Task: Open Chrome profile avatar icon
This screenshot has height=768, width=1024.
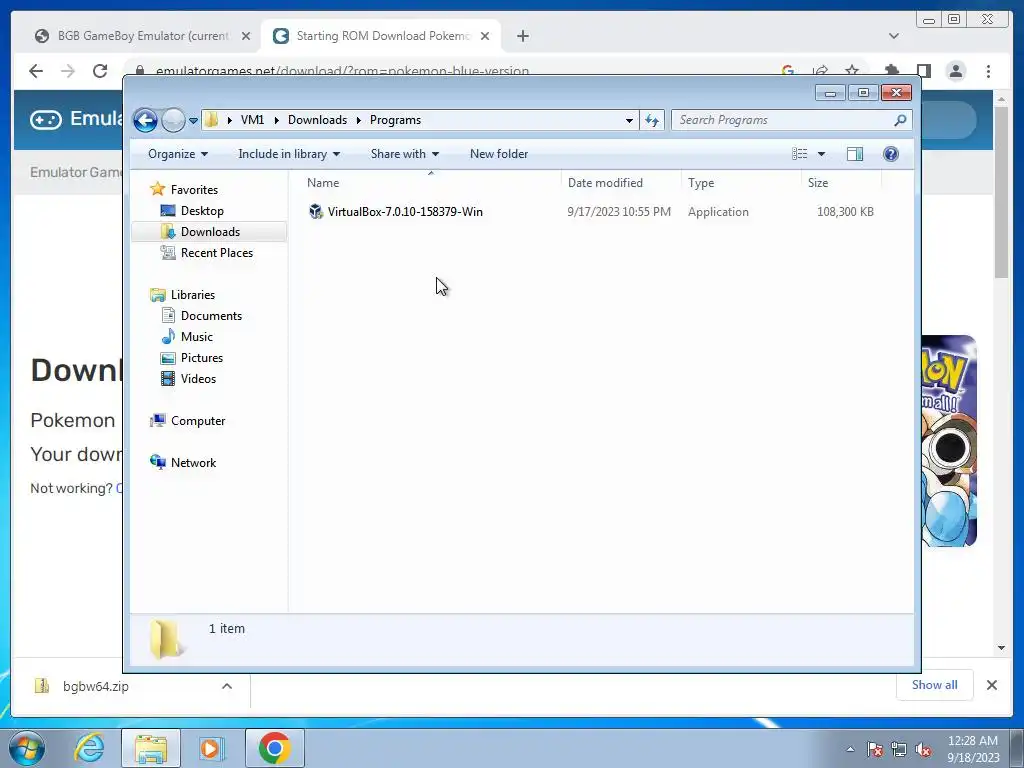Action: (956, 71)
